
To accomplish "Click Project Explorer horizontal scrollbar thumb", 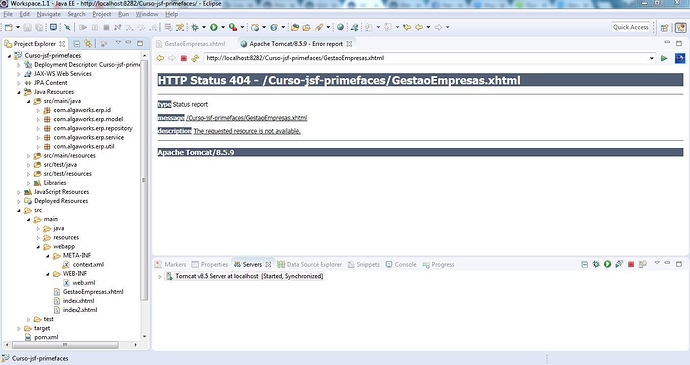I will tap(65, 345).
